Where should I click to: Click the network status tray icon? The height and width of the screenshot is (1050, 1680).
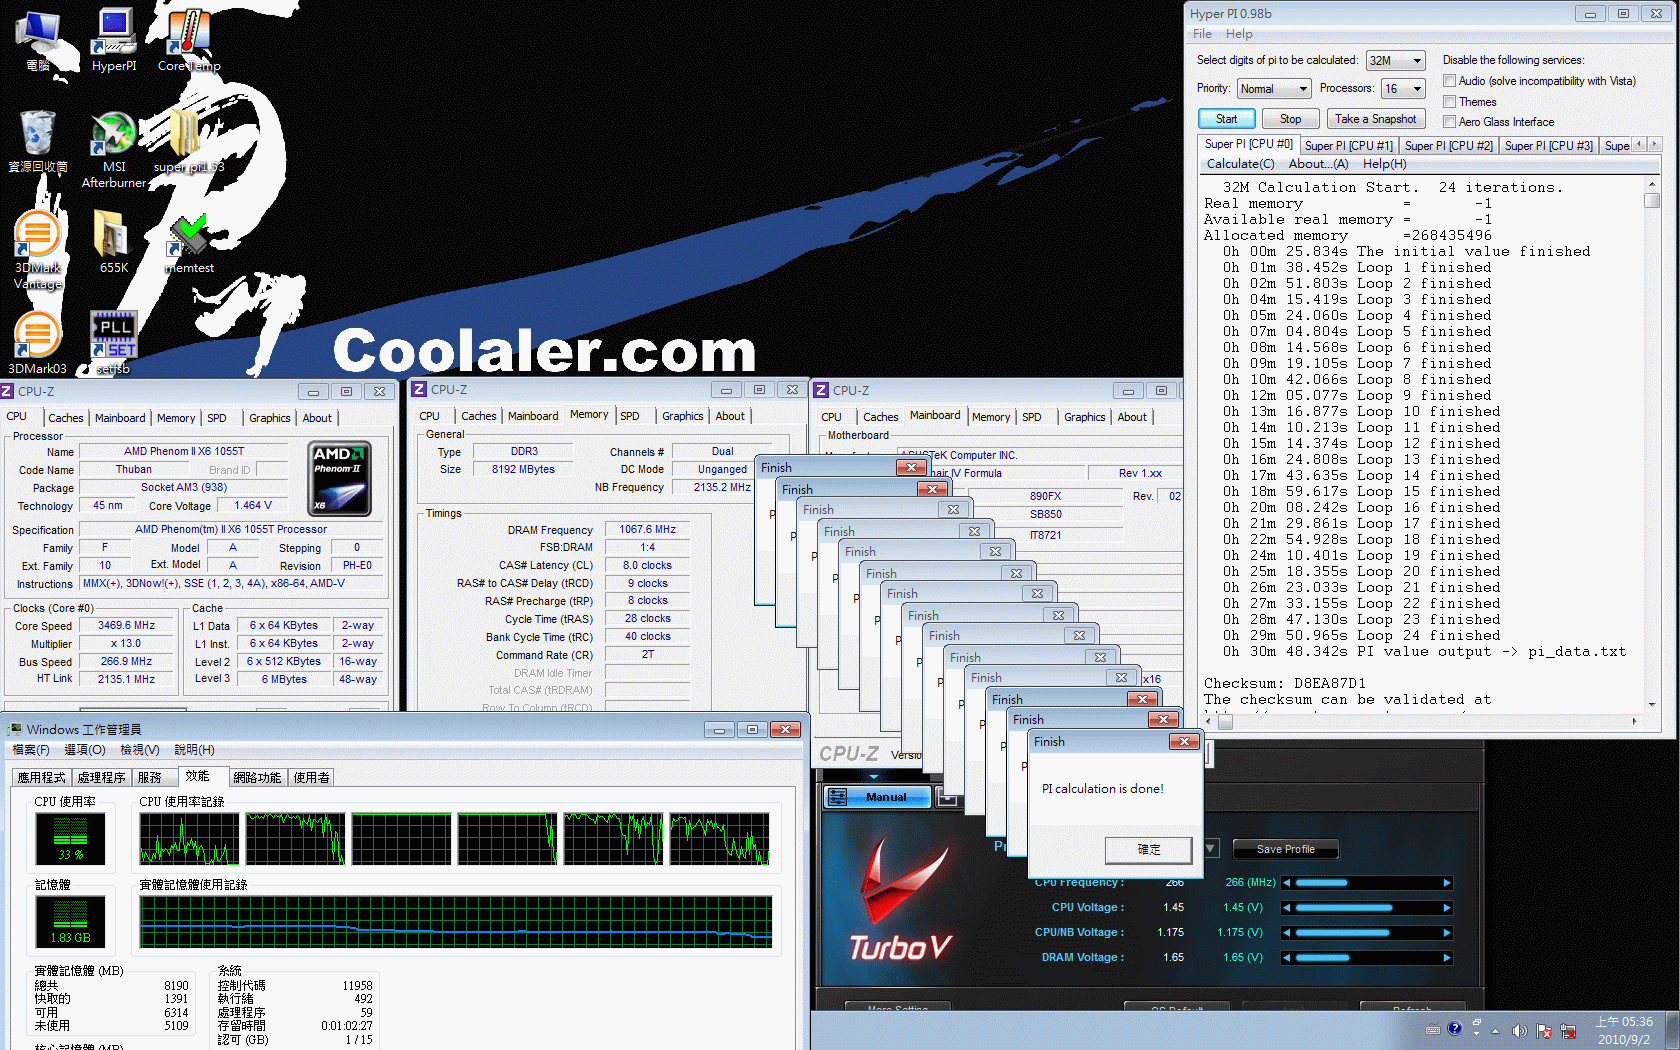tap(1568, 1030)
